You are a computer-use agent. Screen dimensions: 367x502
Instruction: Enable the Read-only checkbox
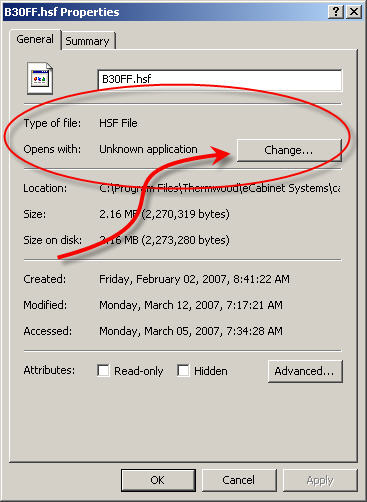click(103, 370)
